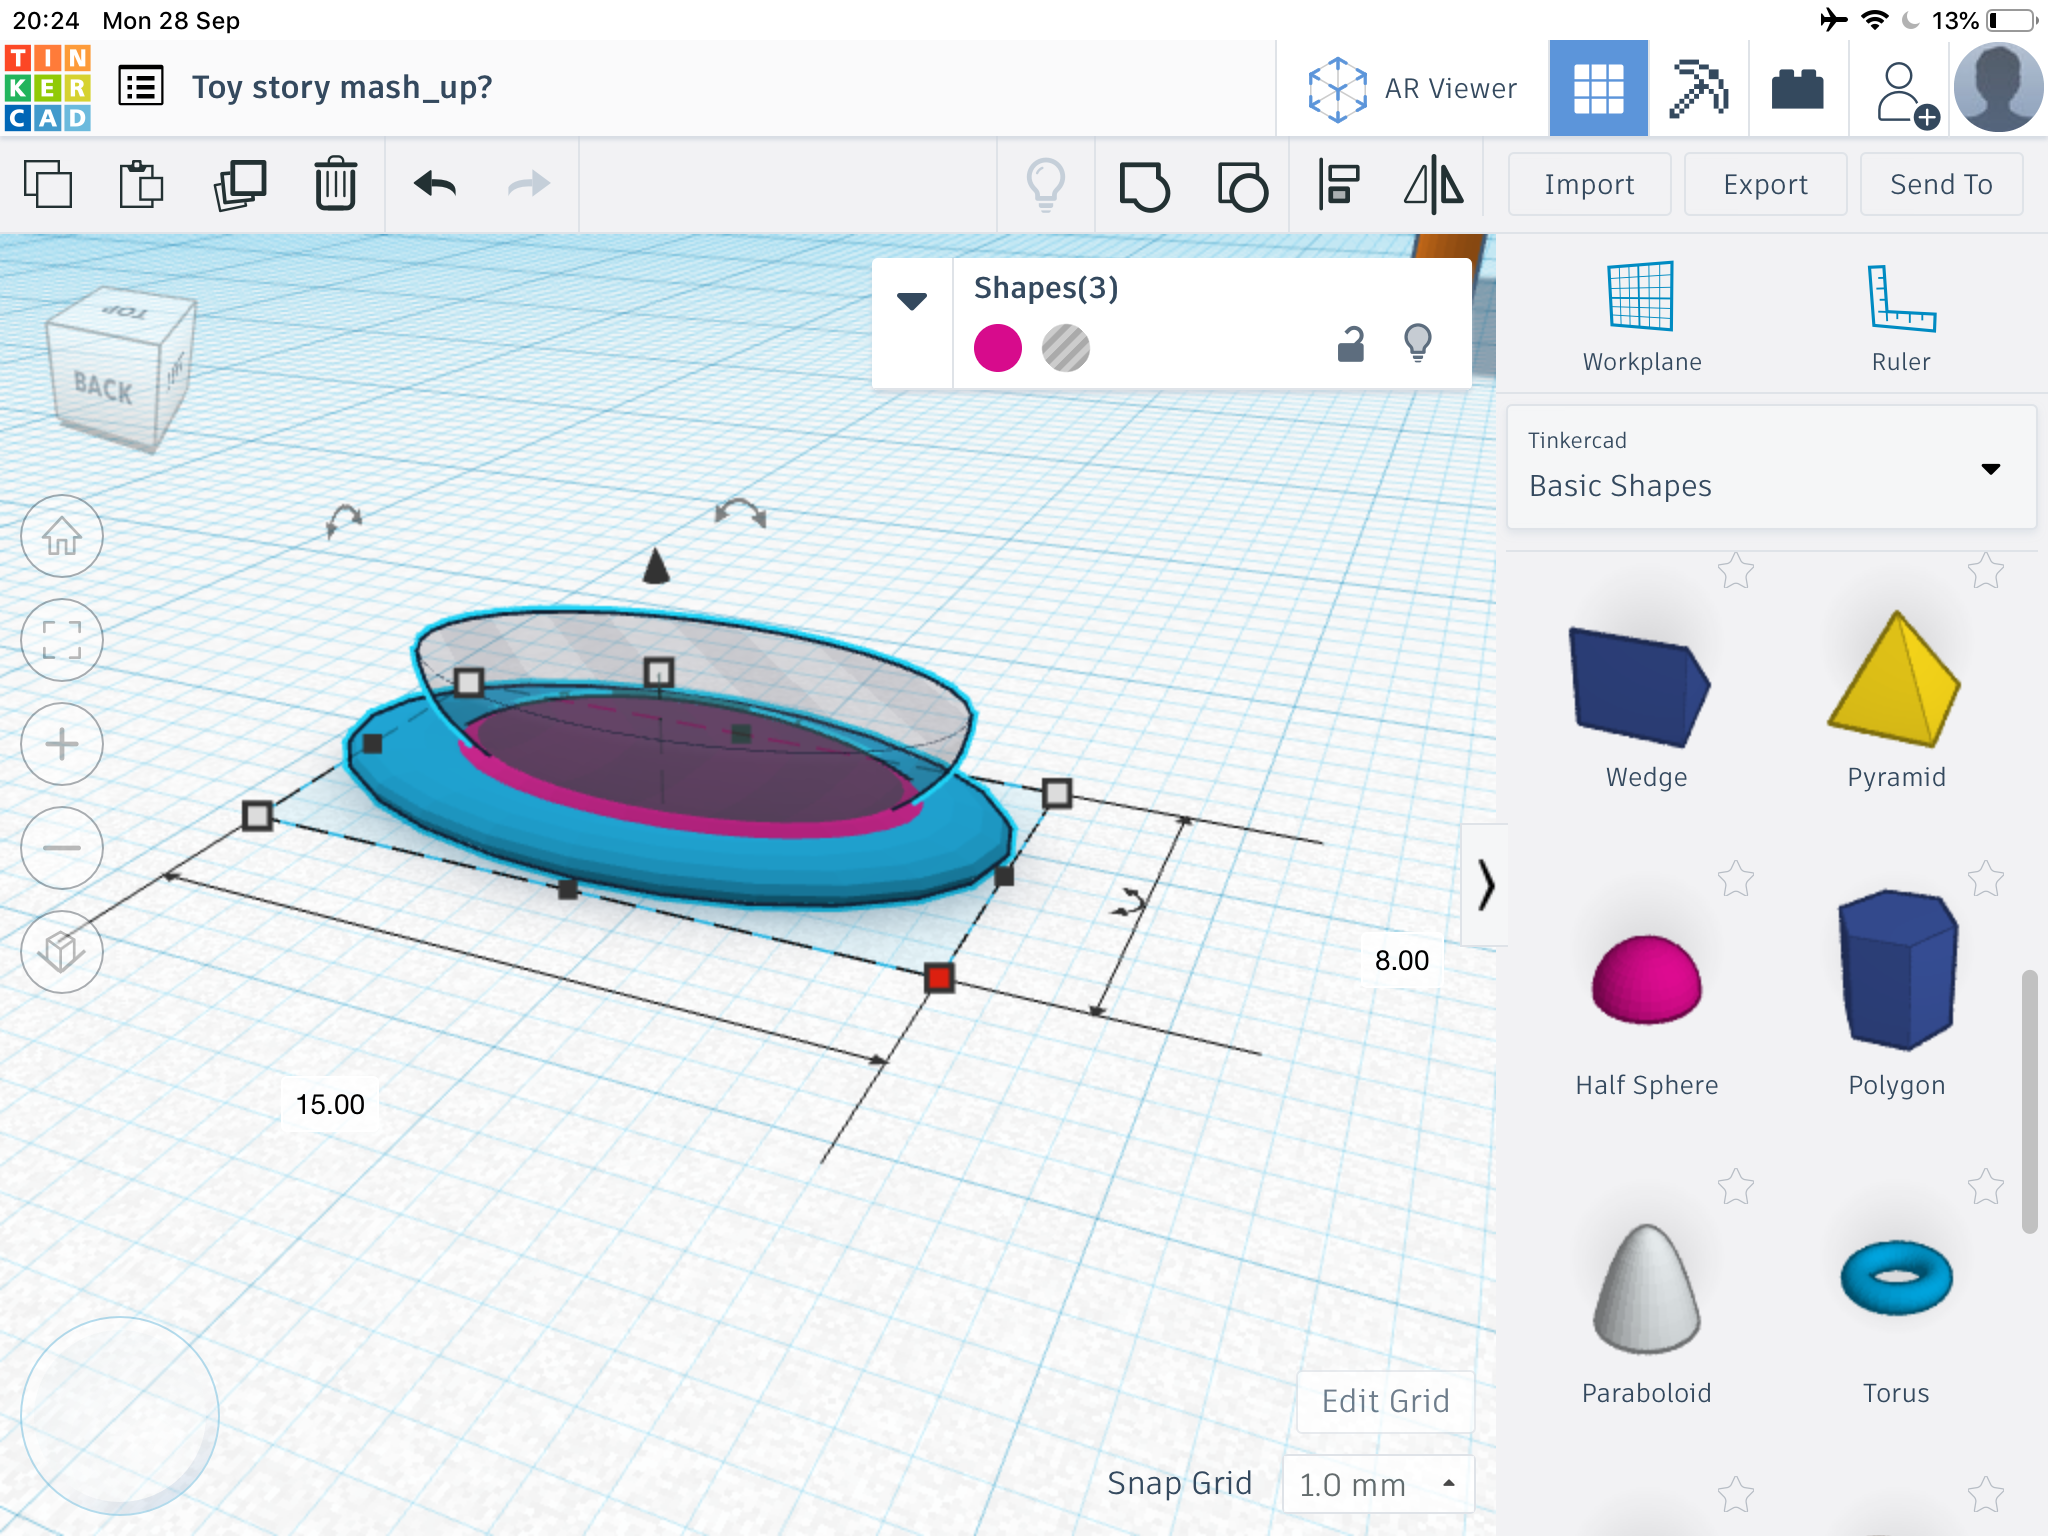Image resolution: width=2048 pixels, height=1536 pixels.
Task: Select the Torus shape
Action: 1896,1320
